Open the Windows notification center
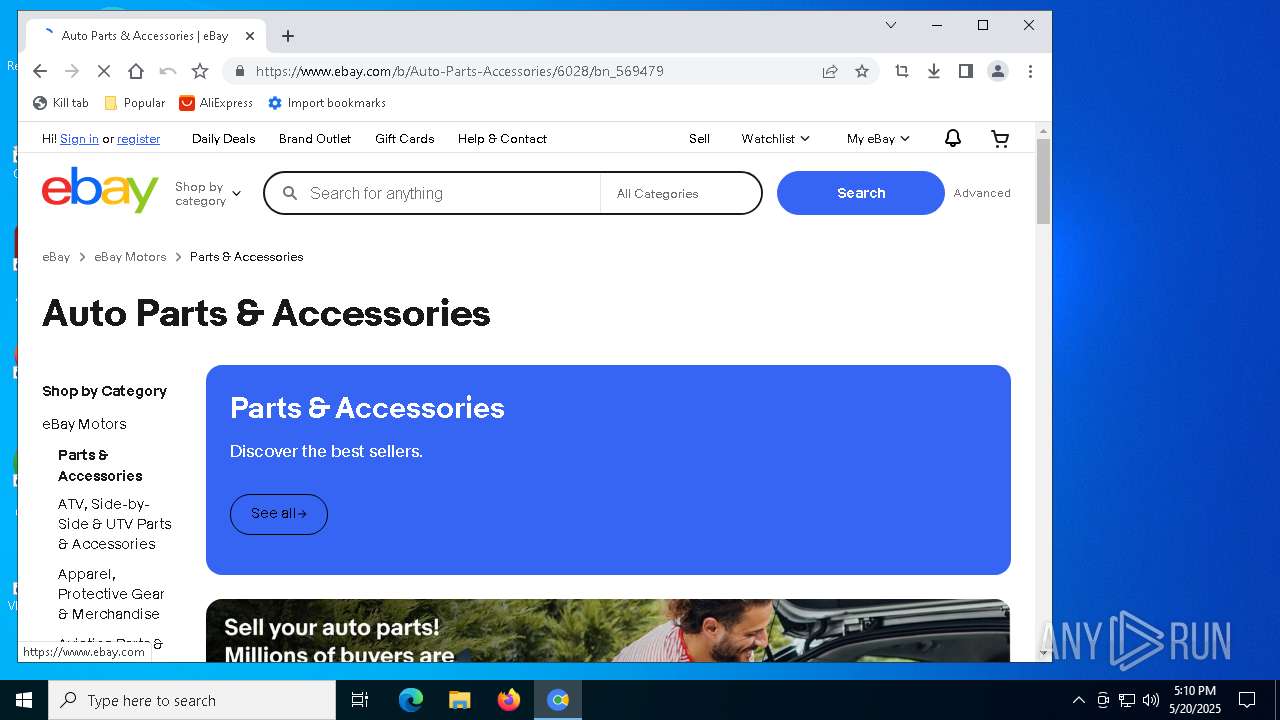Viewport: 1280px width, 720px height. [1247, 700]
